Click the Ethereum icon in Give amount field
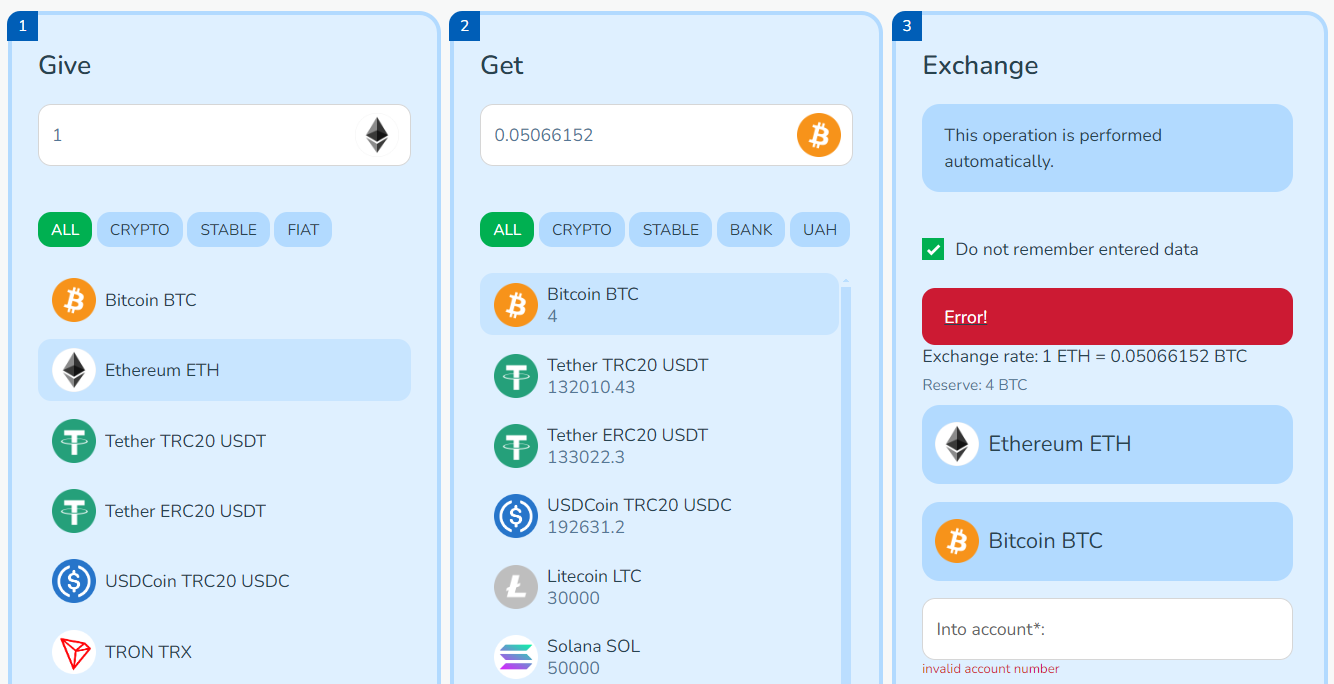The image size is (1334, 684). [x=377, y=135]
